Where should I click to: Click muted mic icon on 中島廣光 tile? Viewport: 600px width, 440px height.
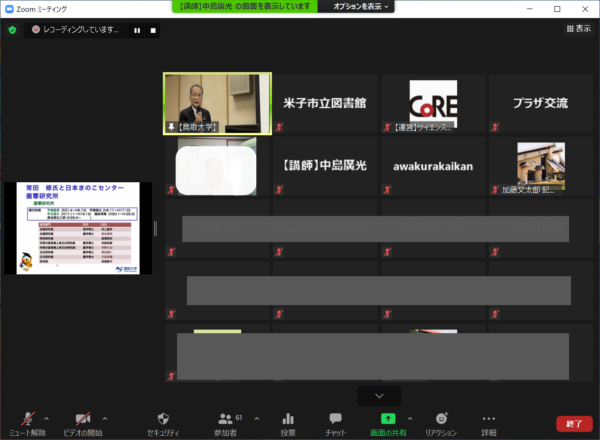click(279, 189)
